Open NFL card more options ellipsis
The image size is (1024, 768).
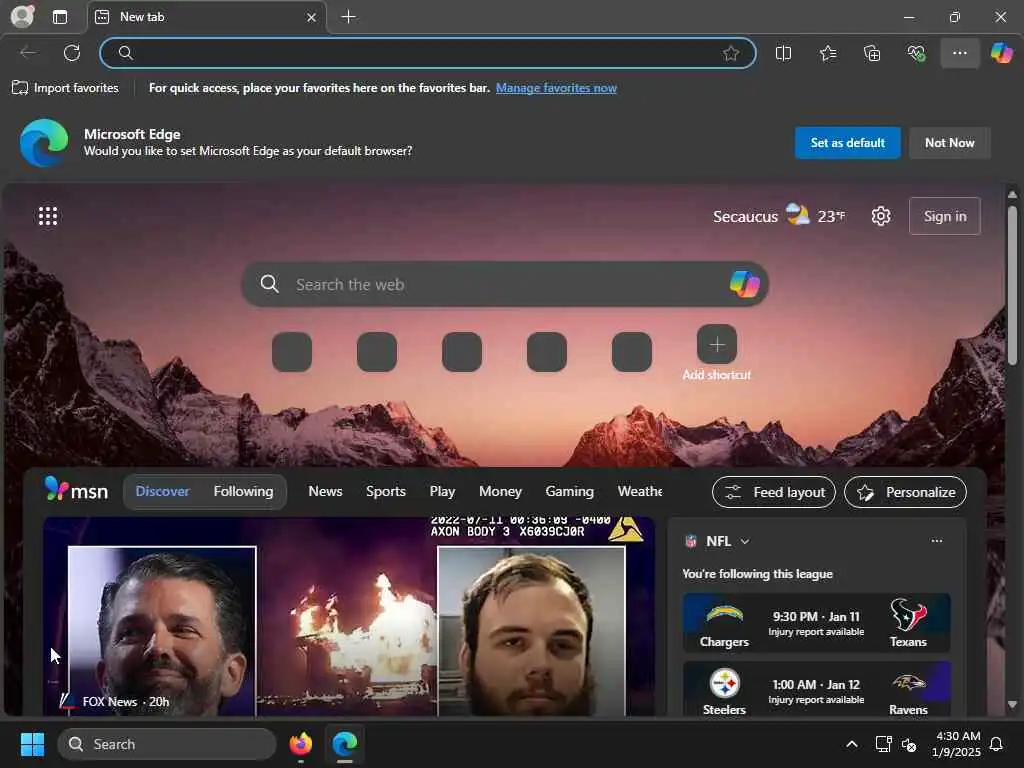936,541
